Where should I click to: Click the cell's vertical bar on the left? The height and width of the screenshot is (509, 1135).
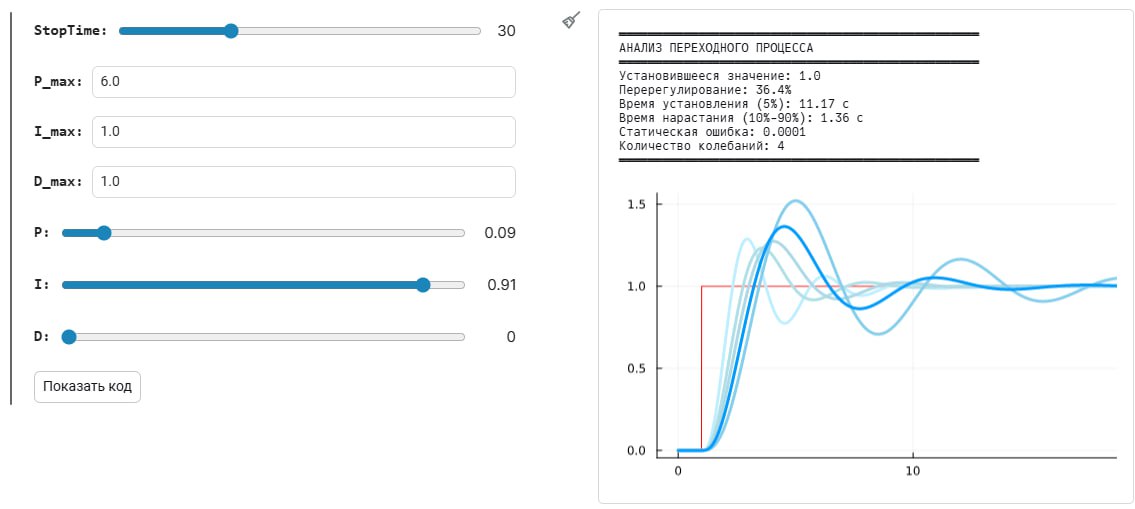[11, 208]
